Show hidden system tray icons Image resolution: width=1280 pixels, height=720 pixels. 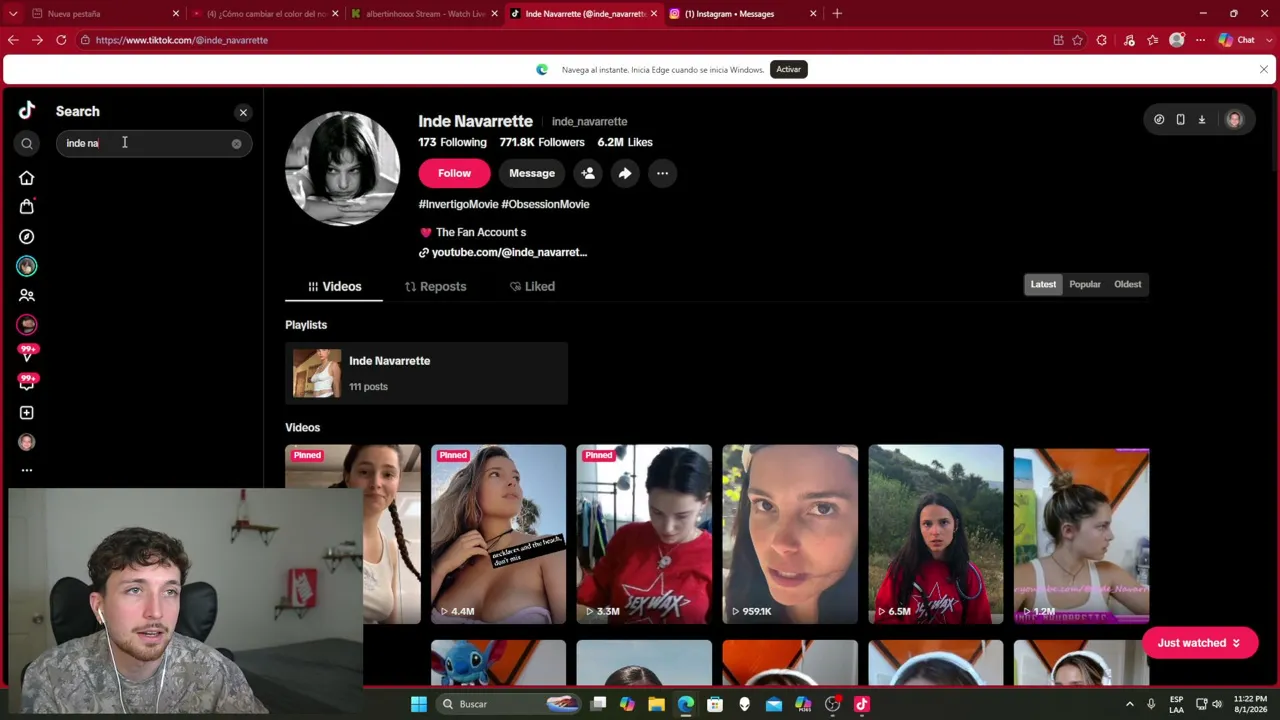[1130, 704]
